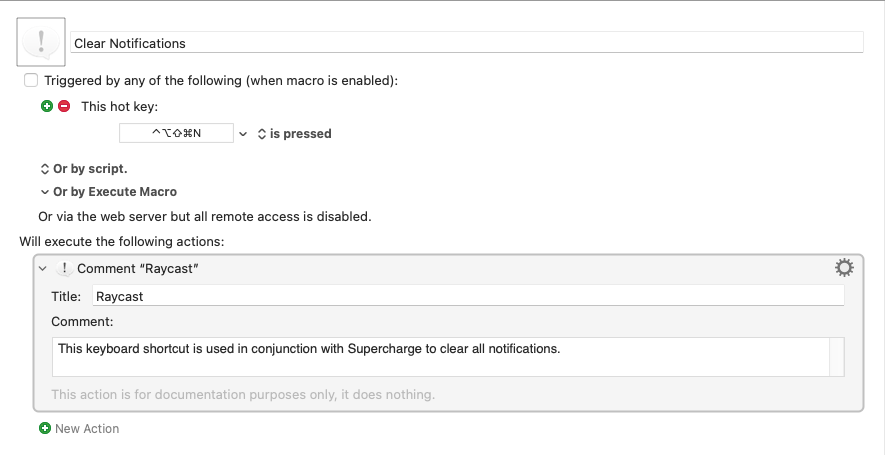
Task: Click the 'This hot key:' trigger label
Action: 119,106
